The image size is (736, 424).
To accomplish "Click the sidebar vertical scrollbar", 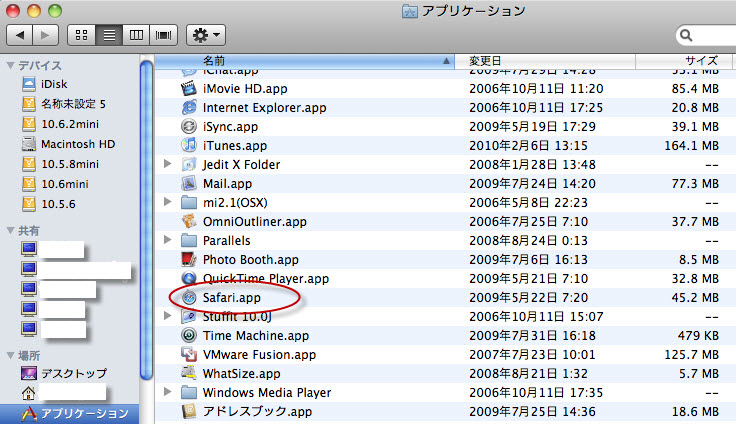I will [146, 220].
